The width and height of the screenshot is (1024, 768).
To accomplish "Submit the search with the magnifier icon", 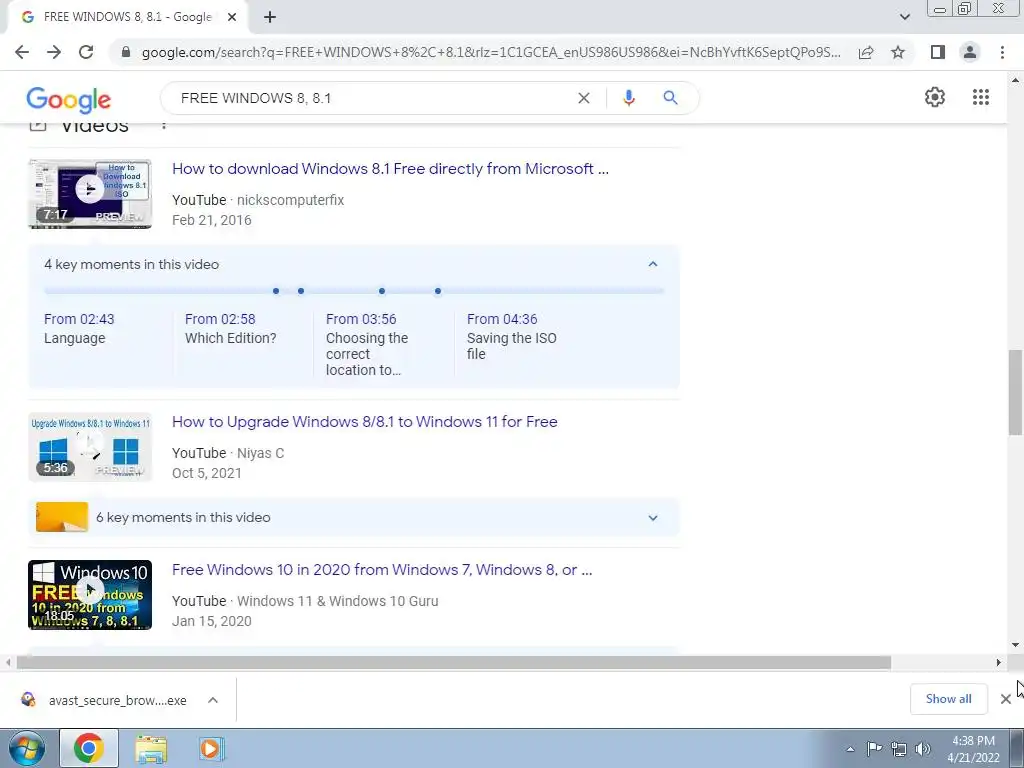I will pos(670,98).
